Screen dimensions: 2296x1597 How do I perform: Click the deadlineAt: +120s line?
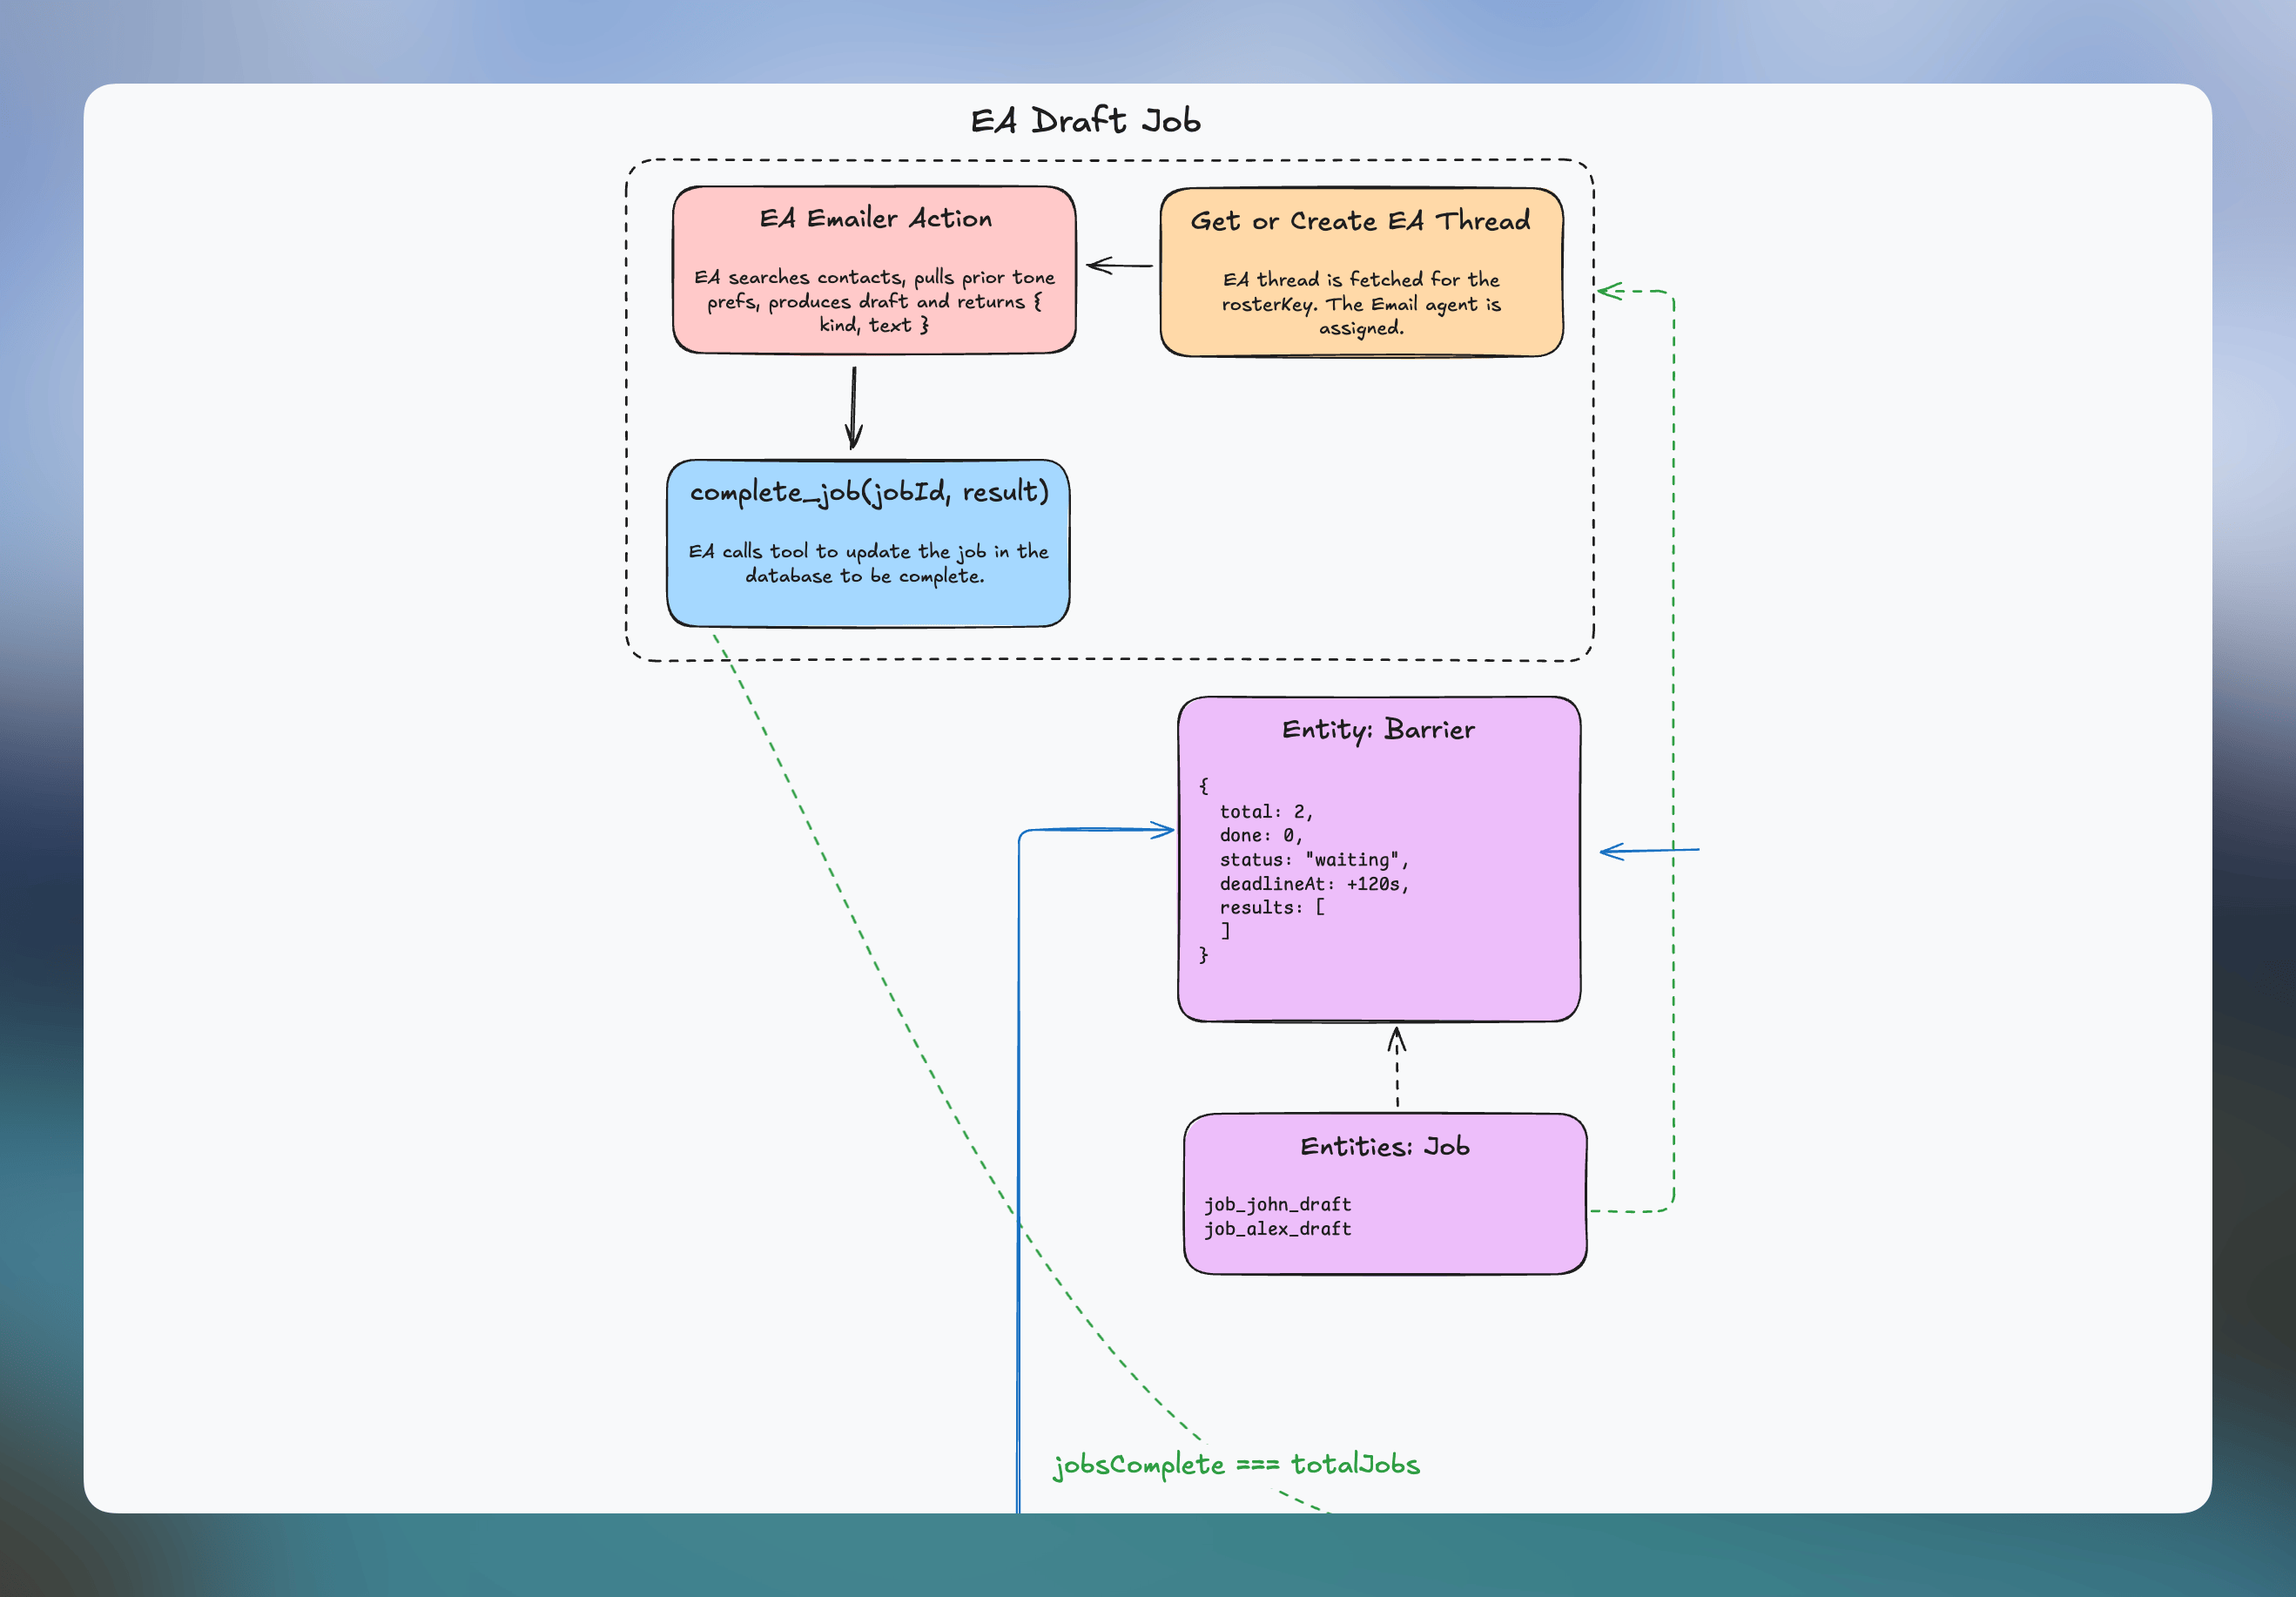pos(1313,884)
